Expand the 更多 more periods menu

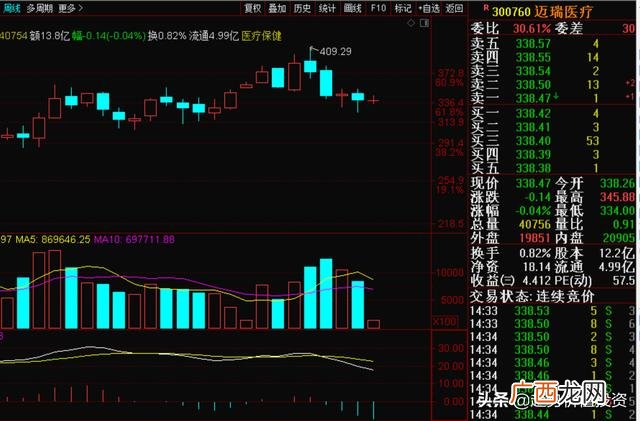click(x=70, y=8)
